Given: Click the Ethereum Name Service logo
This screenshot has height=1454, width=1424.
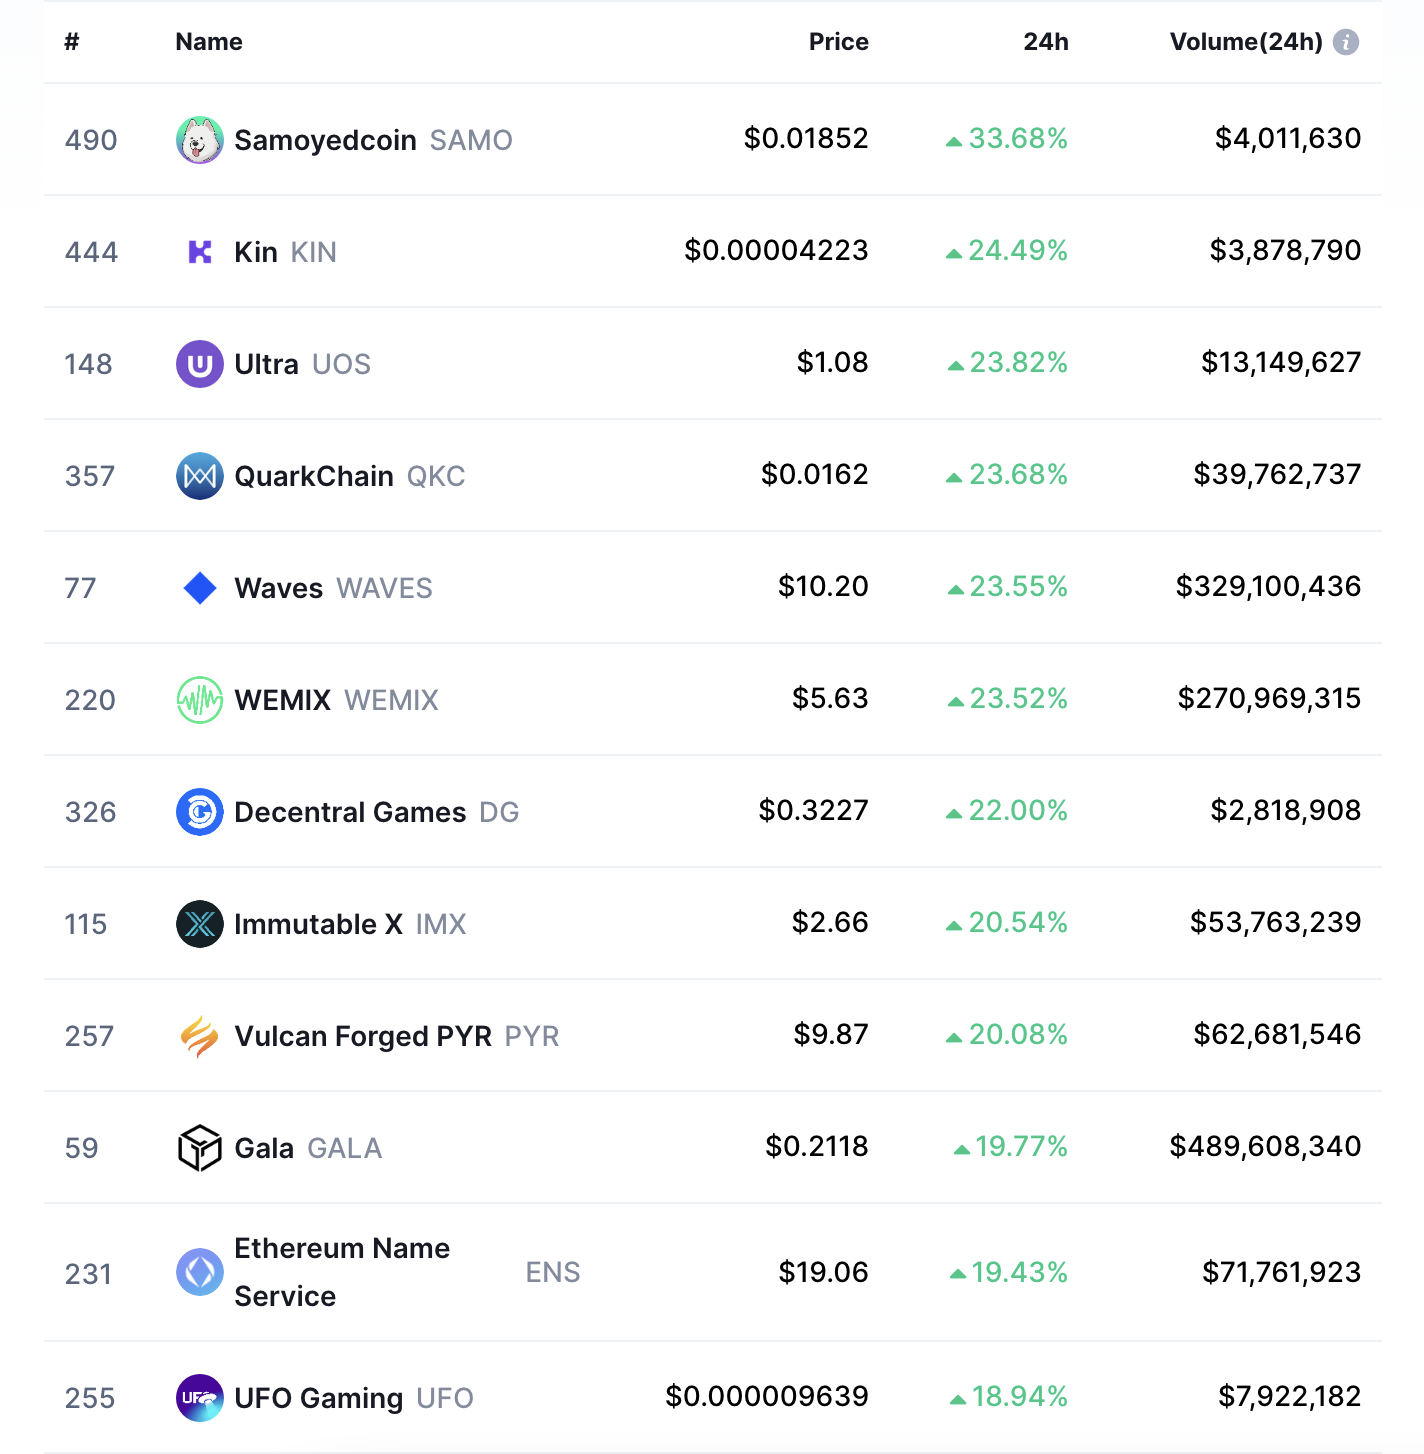Looking at the screenshot, I should [200, 1272].
